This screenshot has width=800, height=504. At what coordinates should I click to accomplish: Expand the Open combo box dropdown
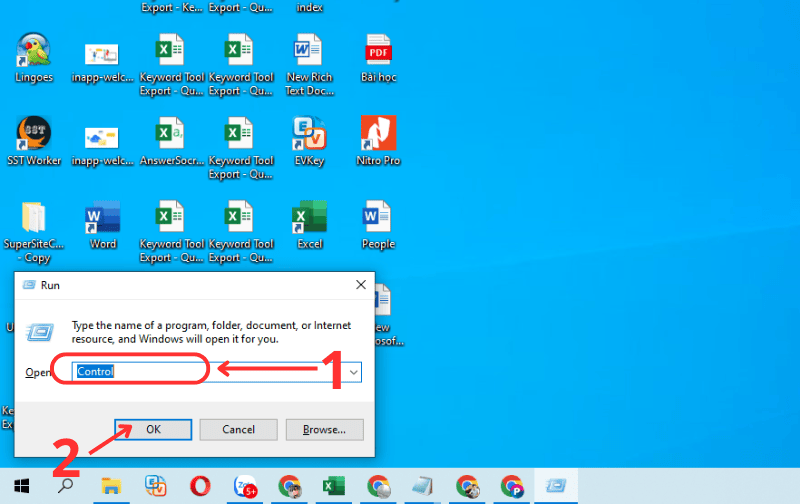click(x=352, y=372)
